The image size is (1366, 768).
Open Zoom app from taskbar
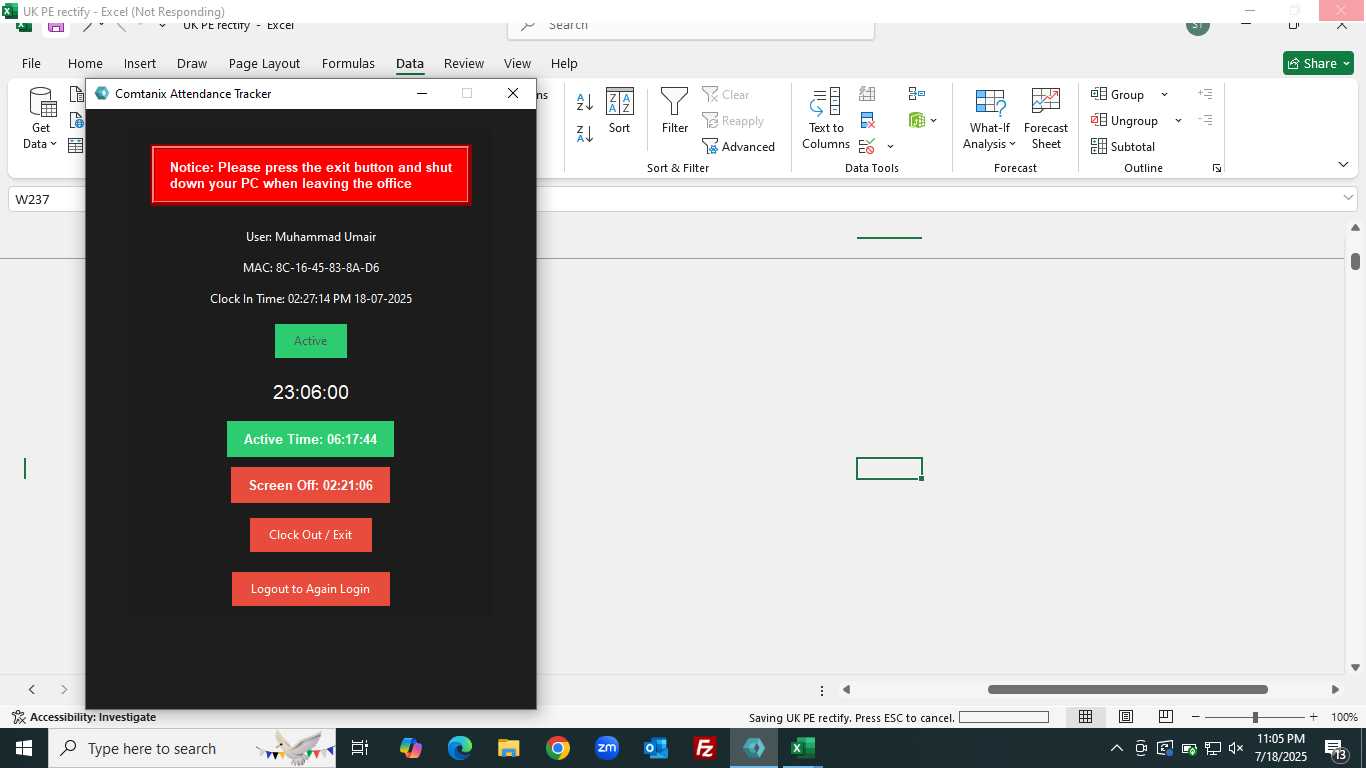(607, 748)
